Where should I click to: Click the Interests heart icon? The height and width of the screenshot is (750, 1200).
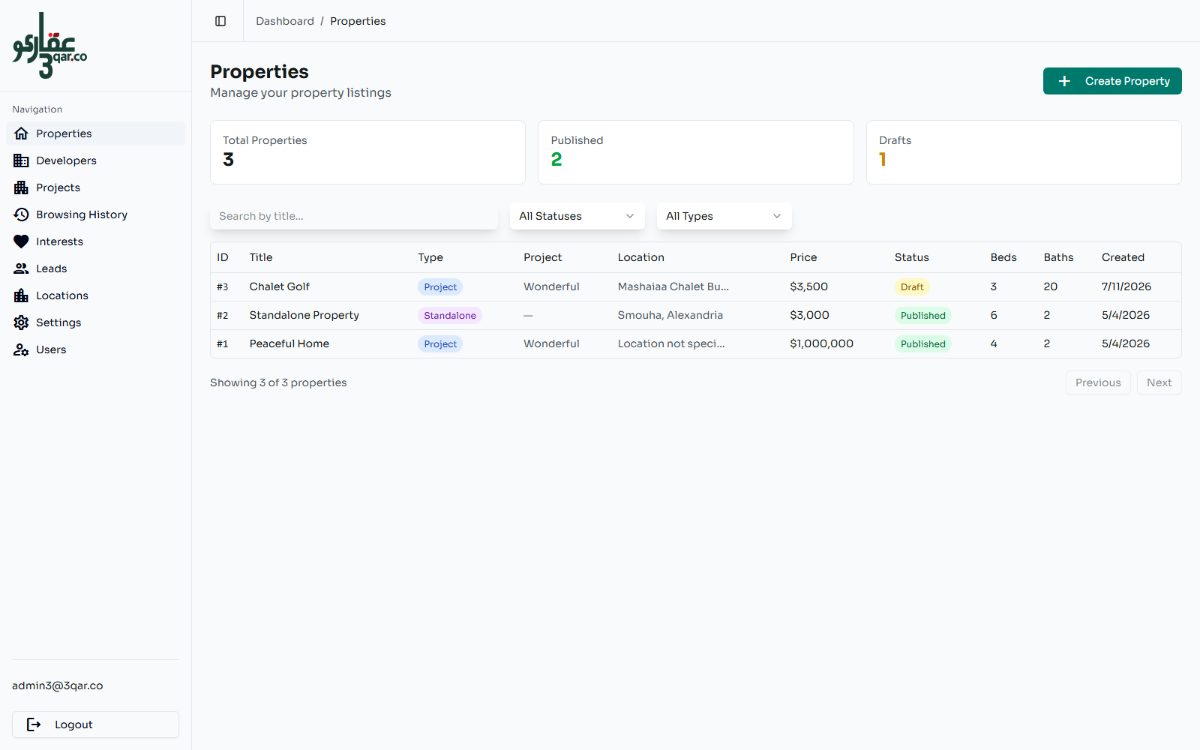click(21, 241)
